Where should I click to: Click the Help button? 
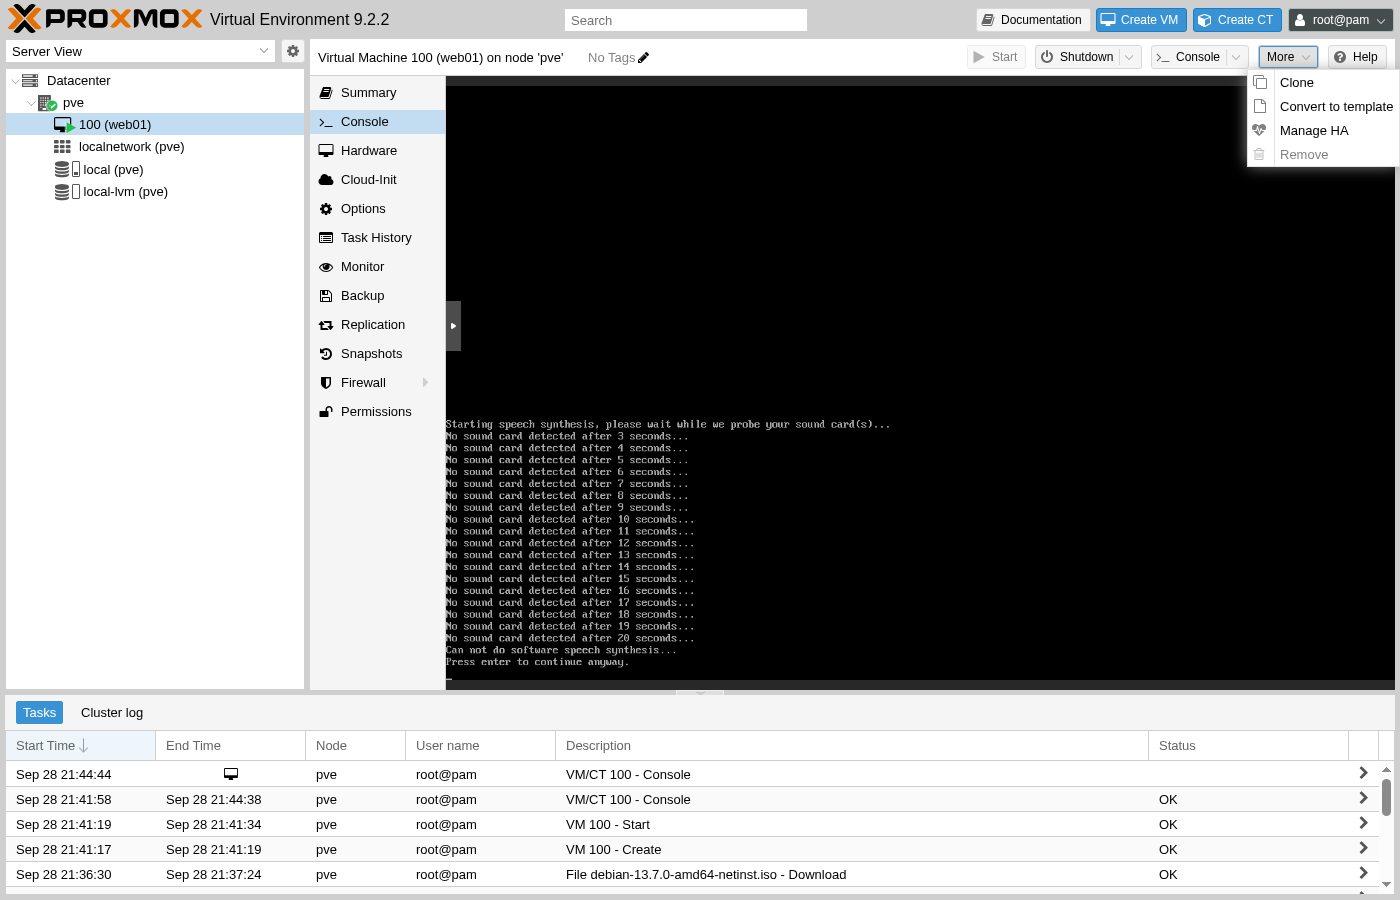click(x=1357, y=57)
